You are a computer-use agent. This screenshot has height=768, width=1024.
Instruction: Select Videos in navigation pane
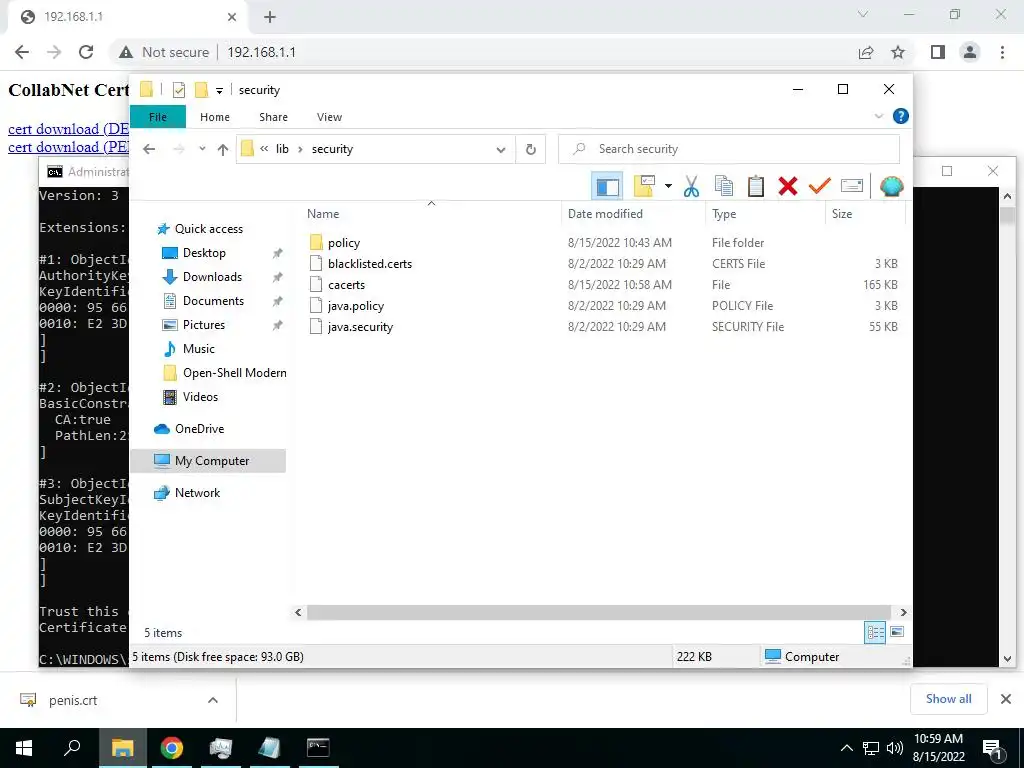(x=200, y=397)
